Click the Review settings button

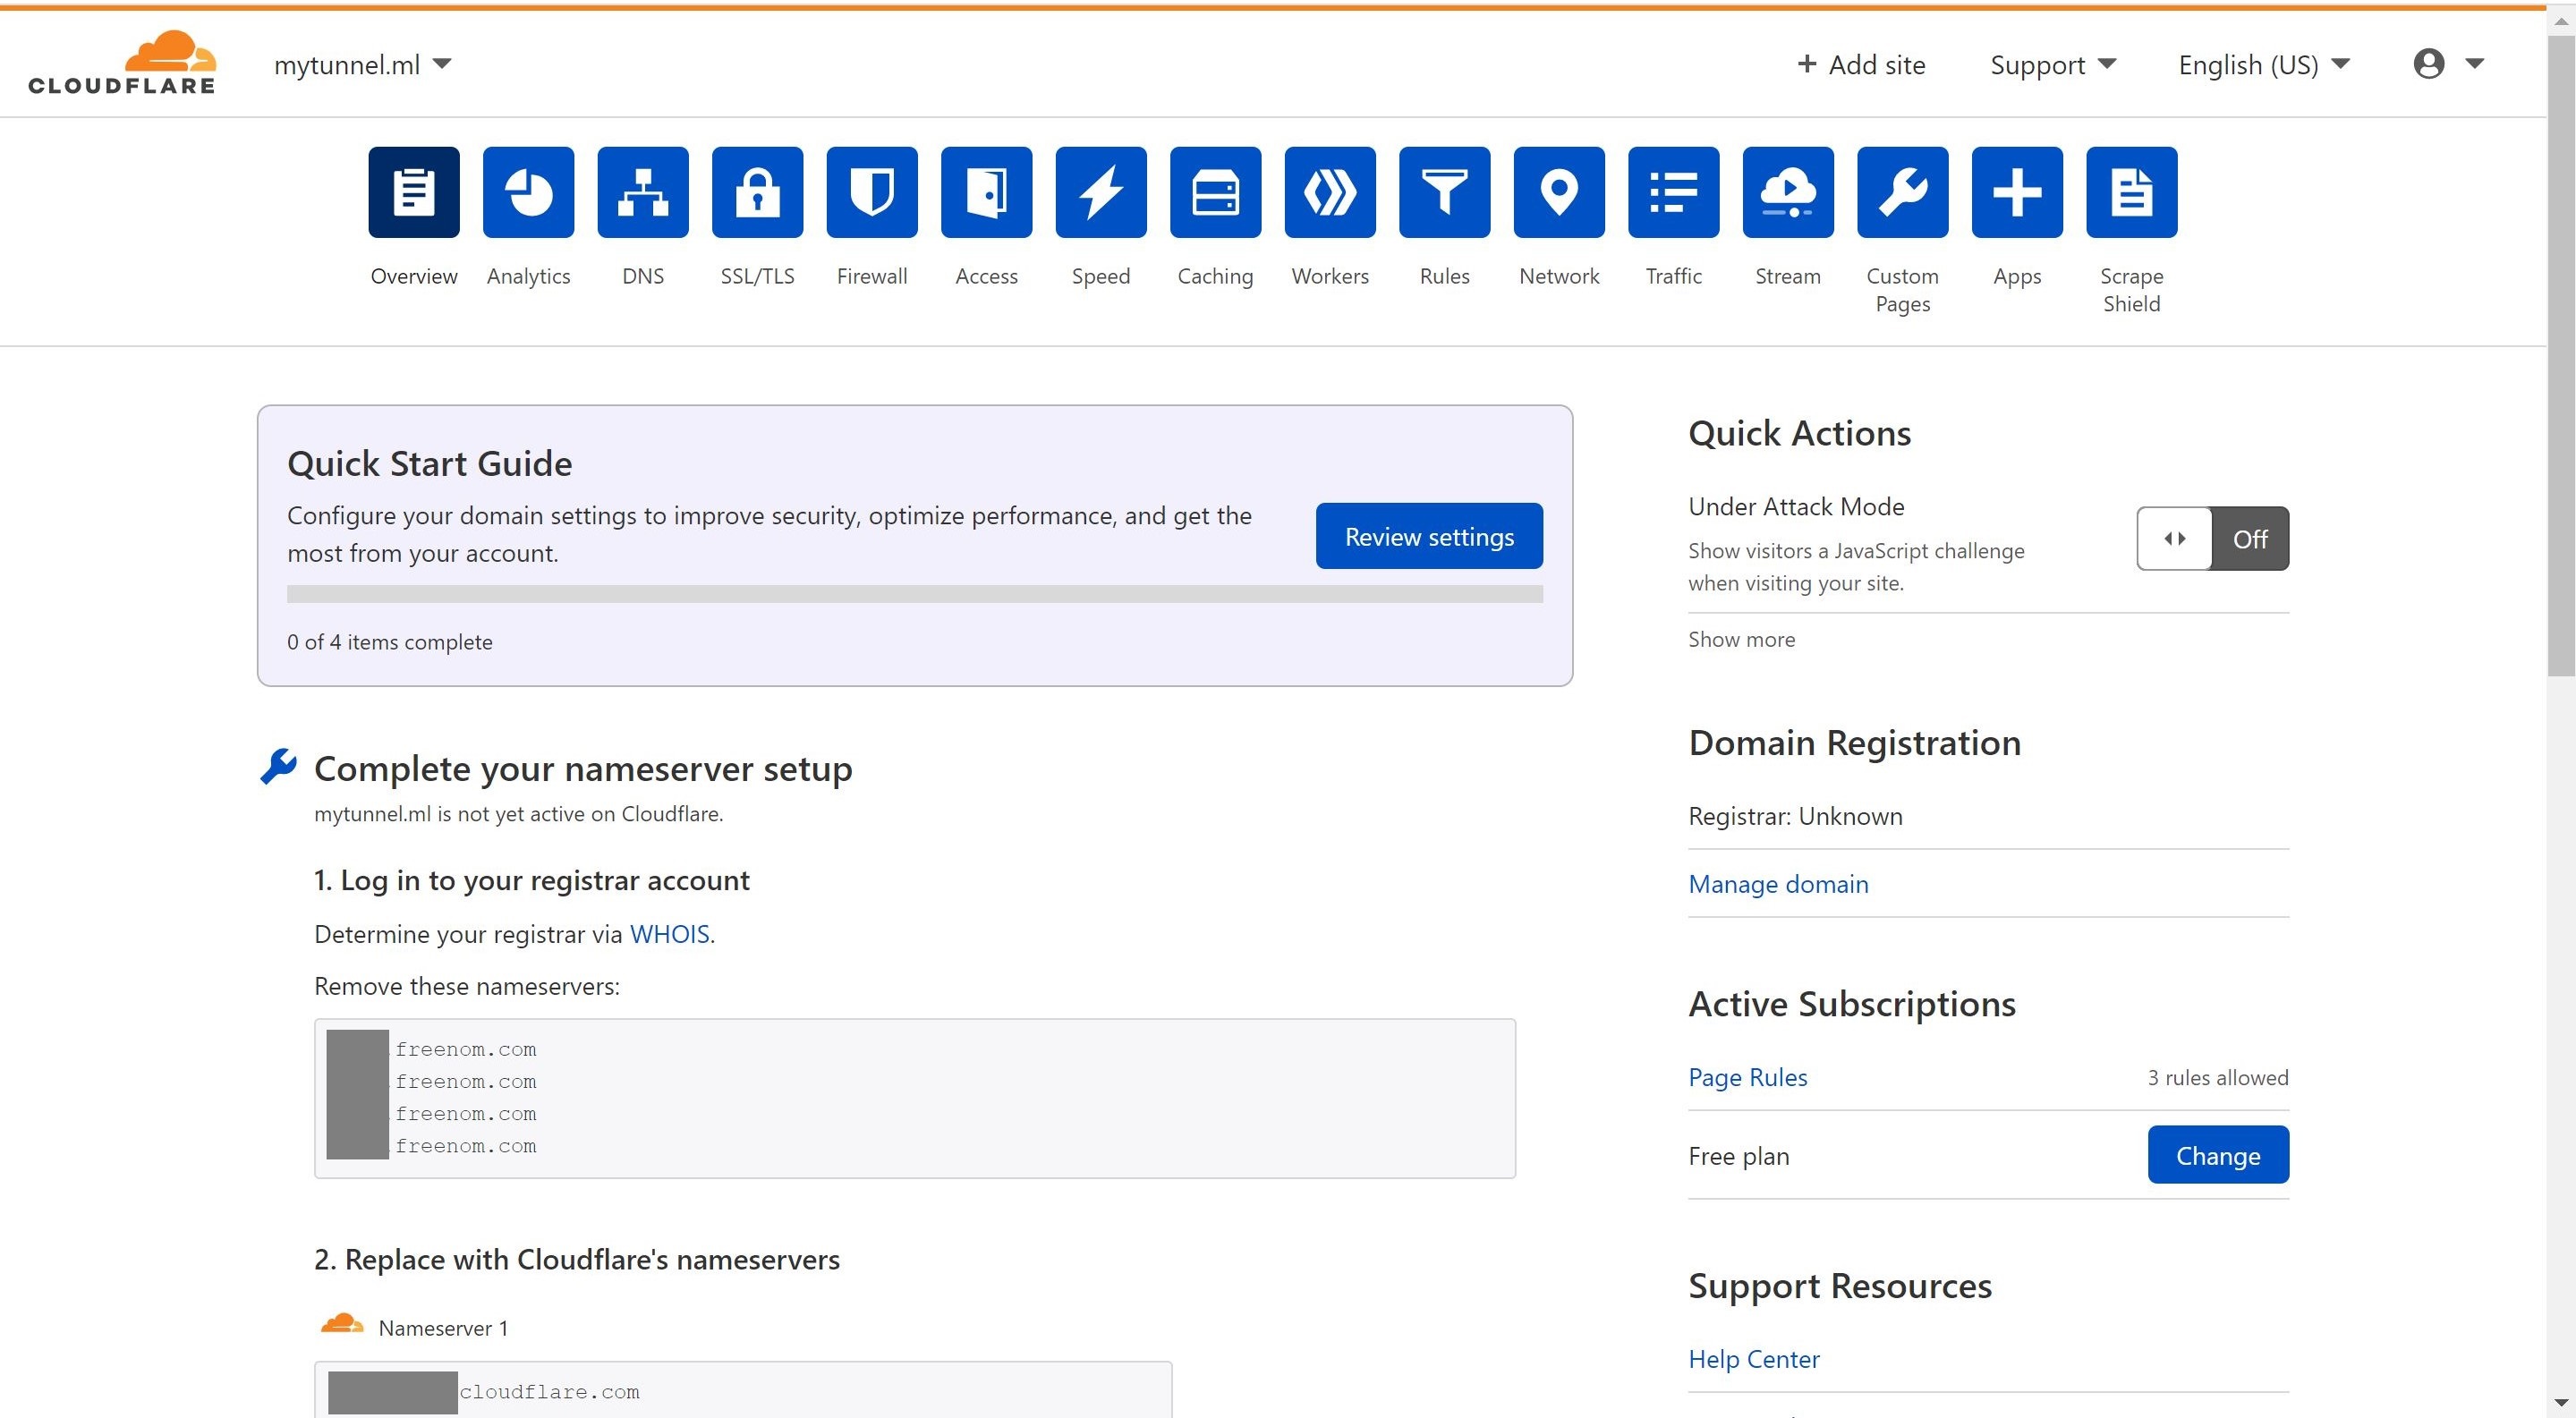1429,536
